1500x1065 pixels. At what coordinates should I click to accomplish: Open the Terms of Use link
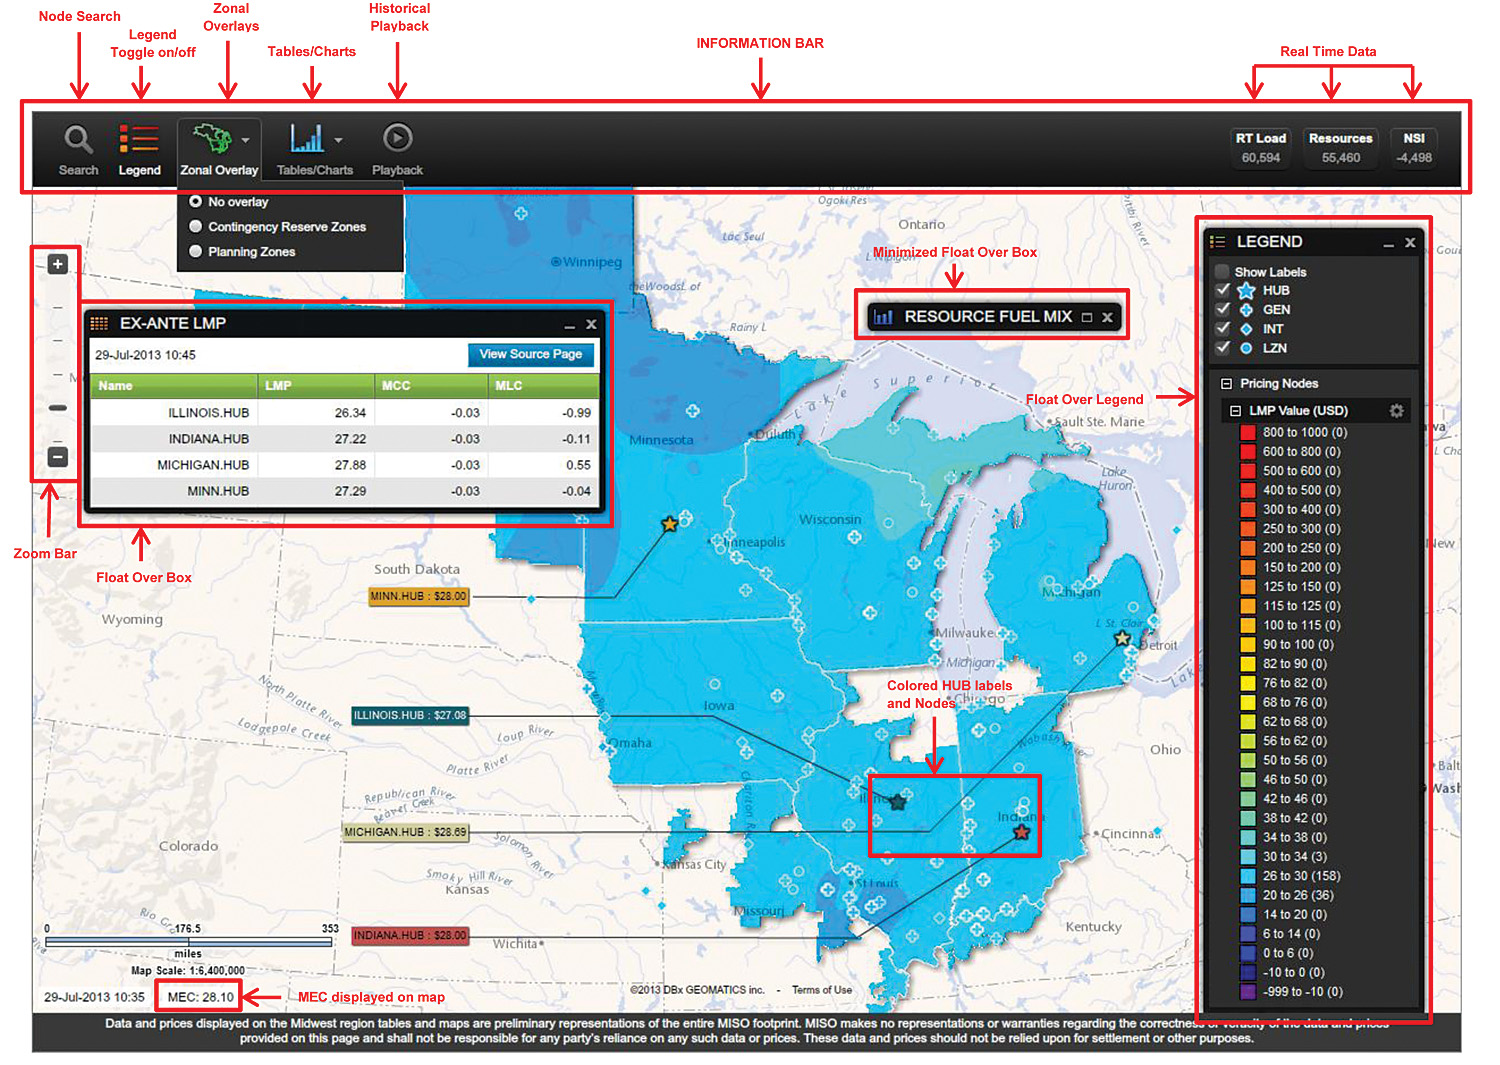821,990
